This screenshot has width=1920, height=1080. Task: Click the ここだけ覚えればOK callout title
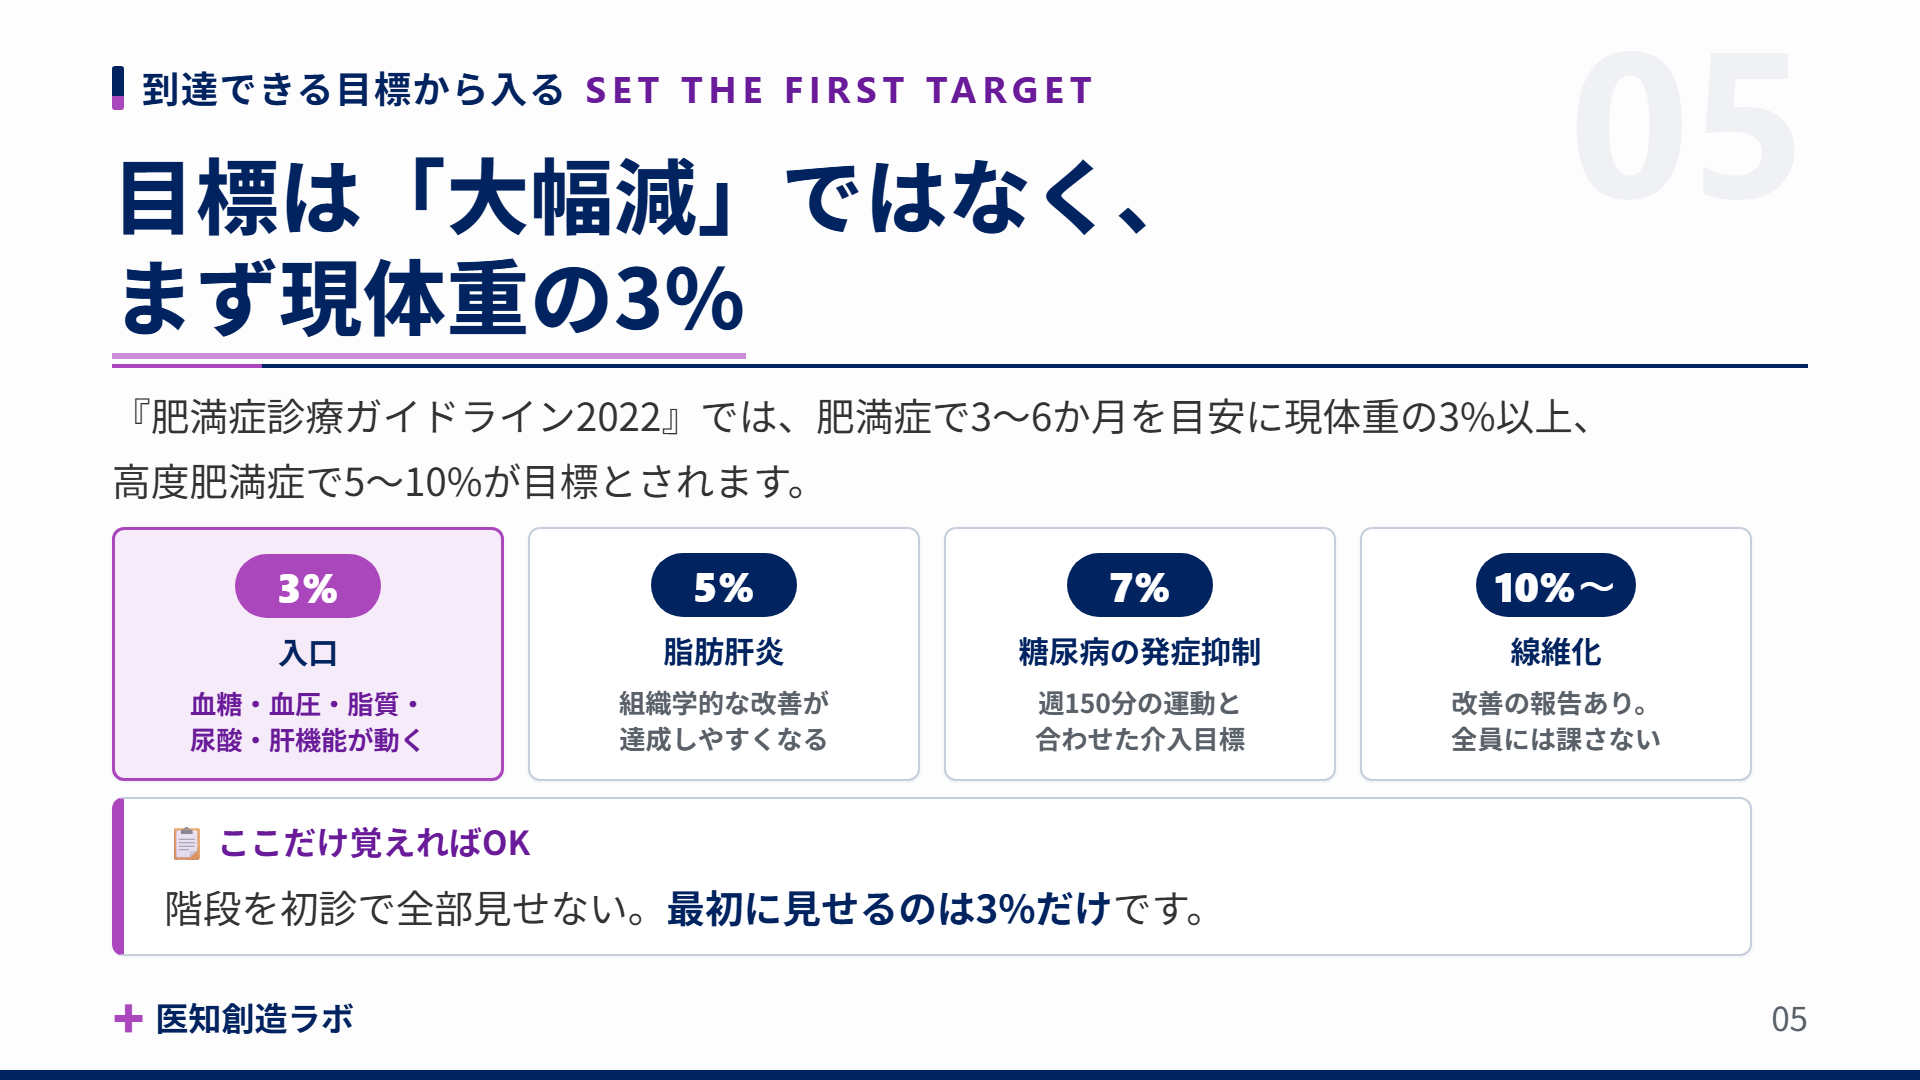click(x=374, y=843)
